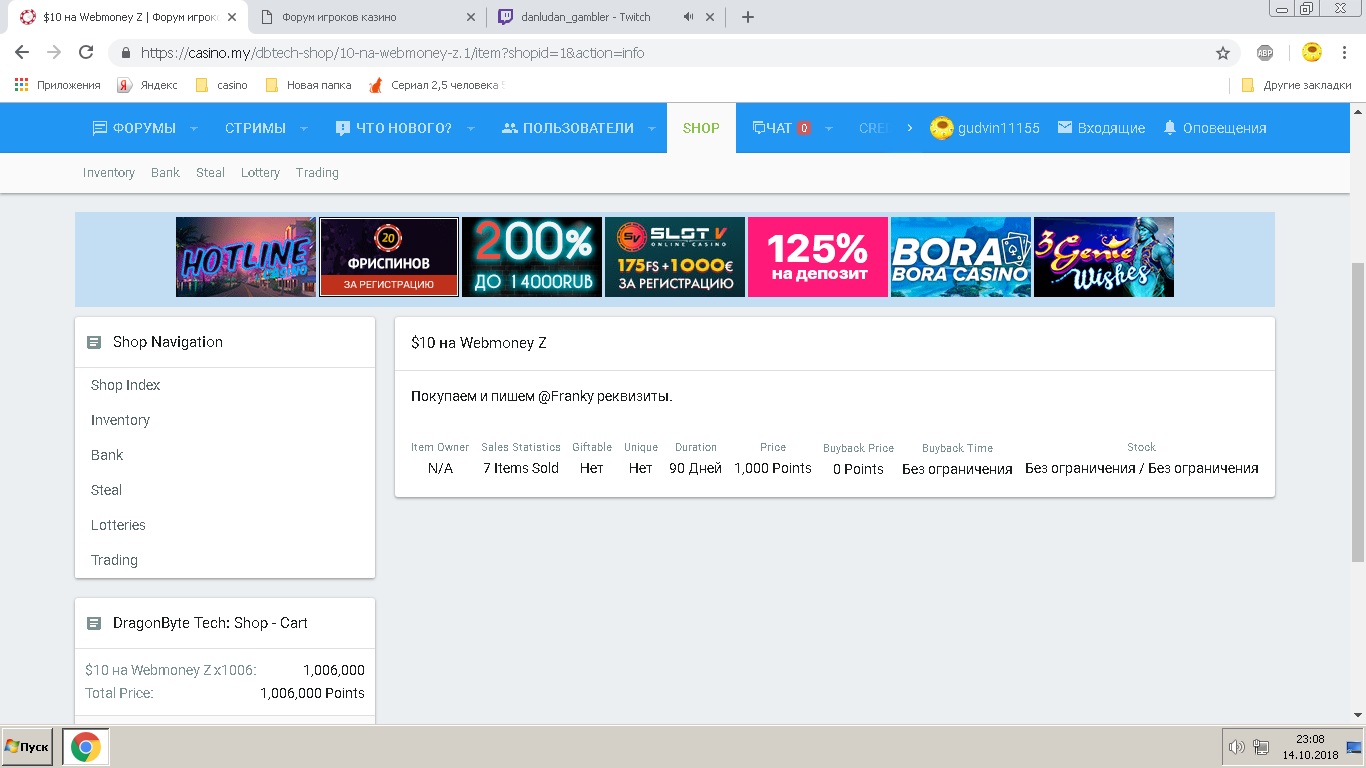Screen dimensions: 1366x768
Task: Click the $10 на Webmoney Z item title
Action: tap(479, 343)
